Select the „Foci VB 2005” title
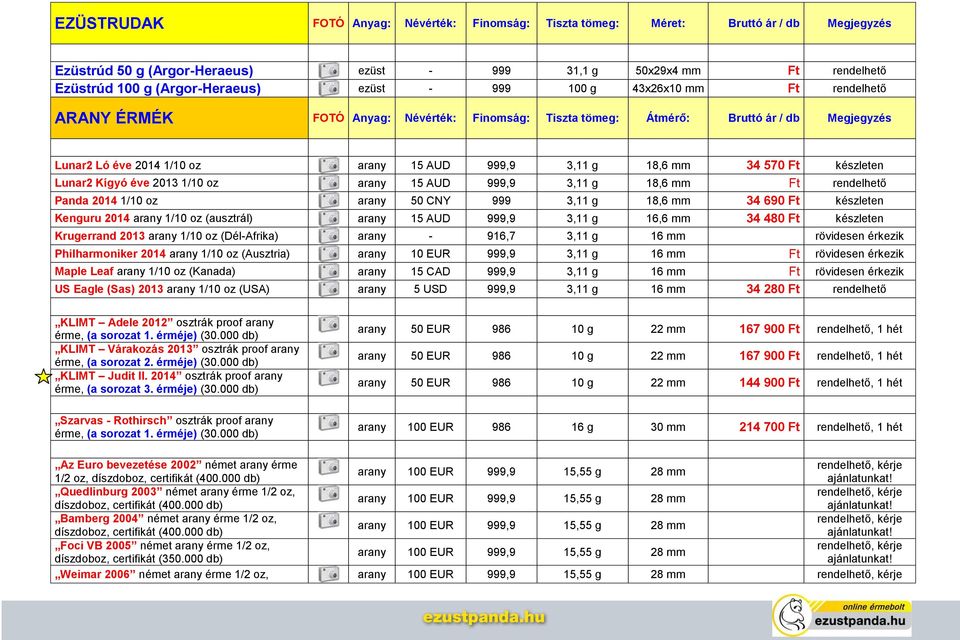The image size is (960, 640). pyautogui.click(x=97, y=546)
